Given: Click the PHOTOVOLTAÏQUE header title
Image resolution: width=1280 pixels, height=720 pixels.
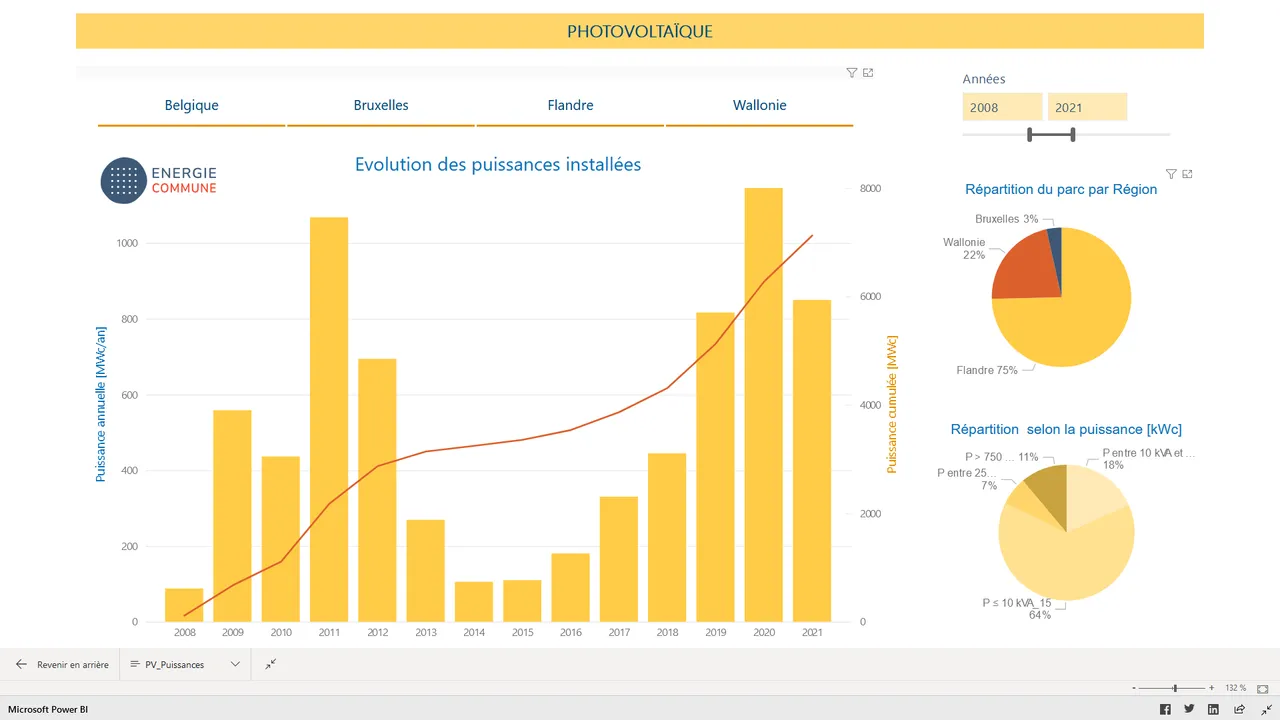Looking at the screenshot, I should pyautogui.click(x=640, y=31).
